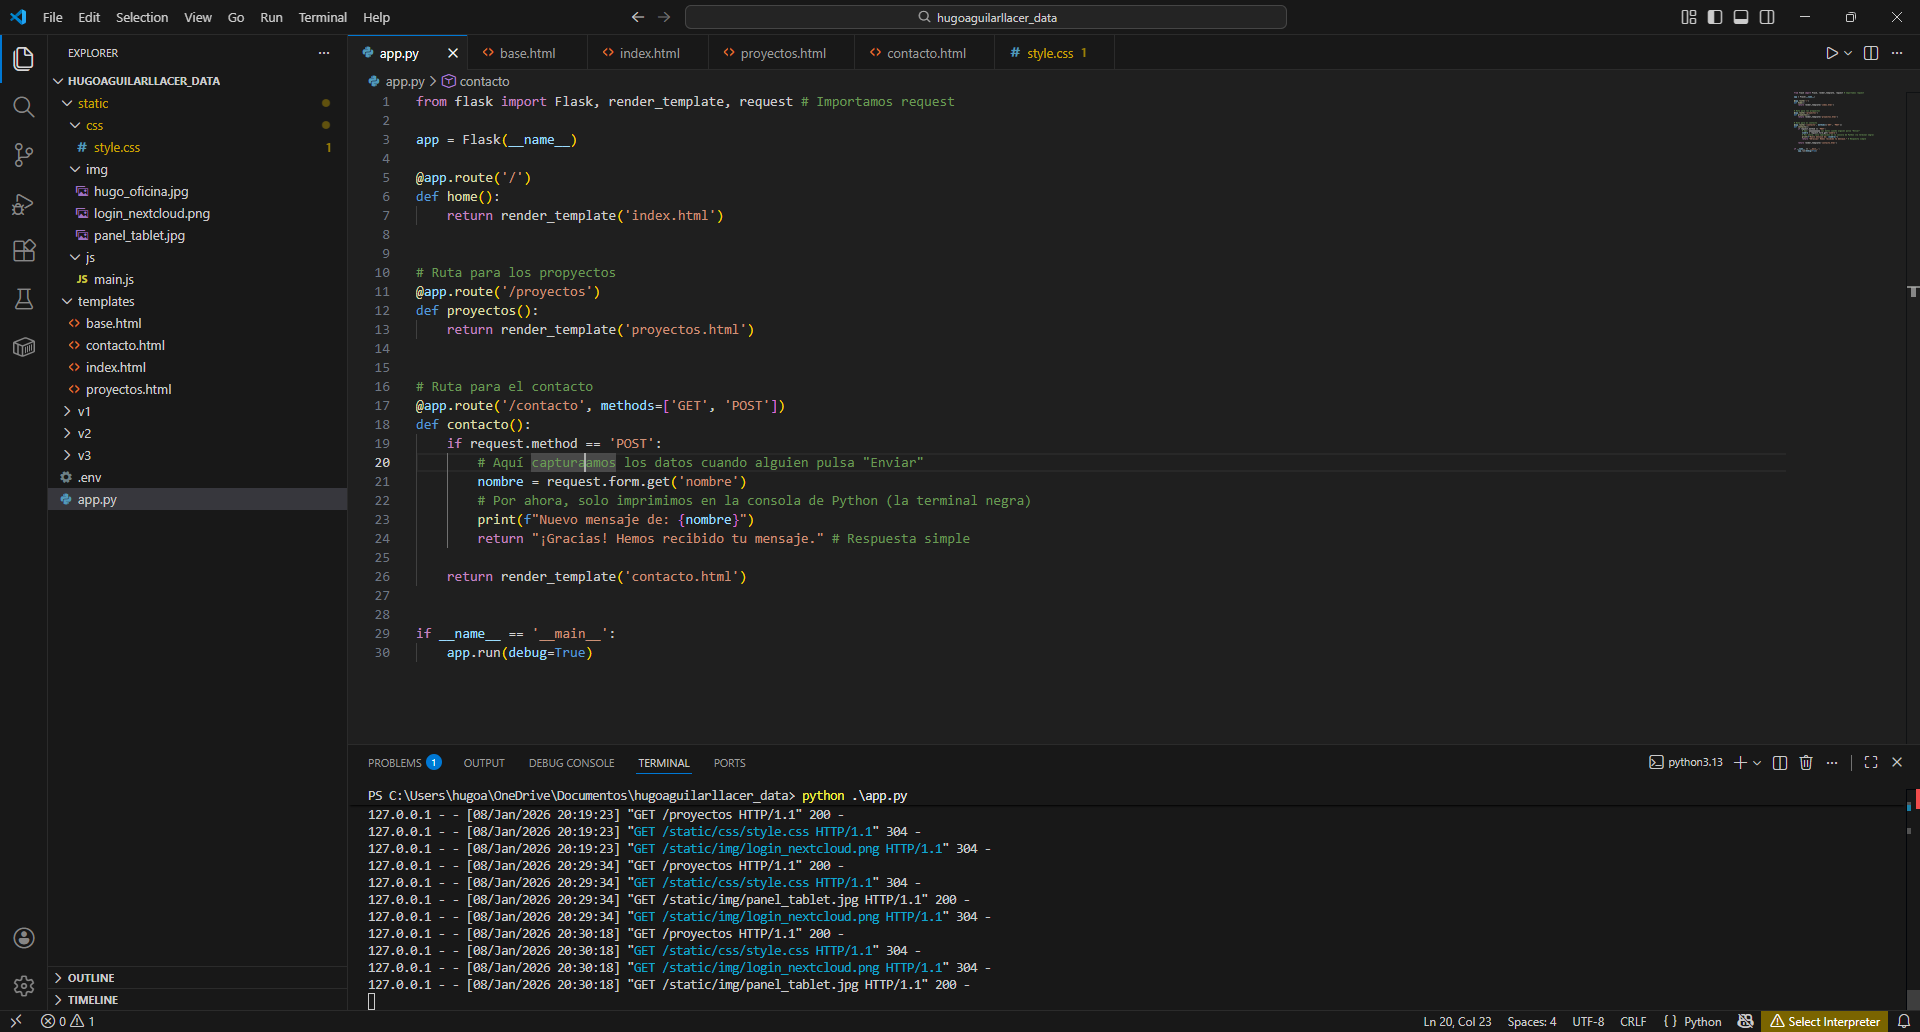Open the Run and Debug view
This screenshot has width=1920, height=1032.
pyautogui.click(x=24, y=204)
